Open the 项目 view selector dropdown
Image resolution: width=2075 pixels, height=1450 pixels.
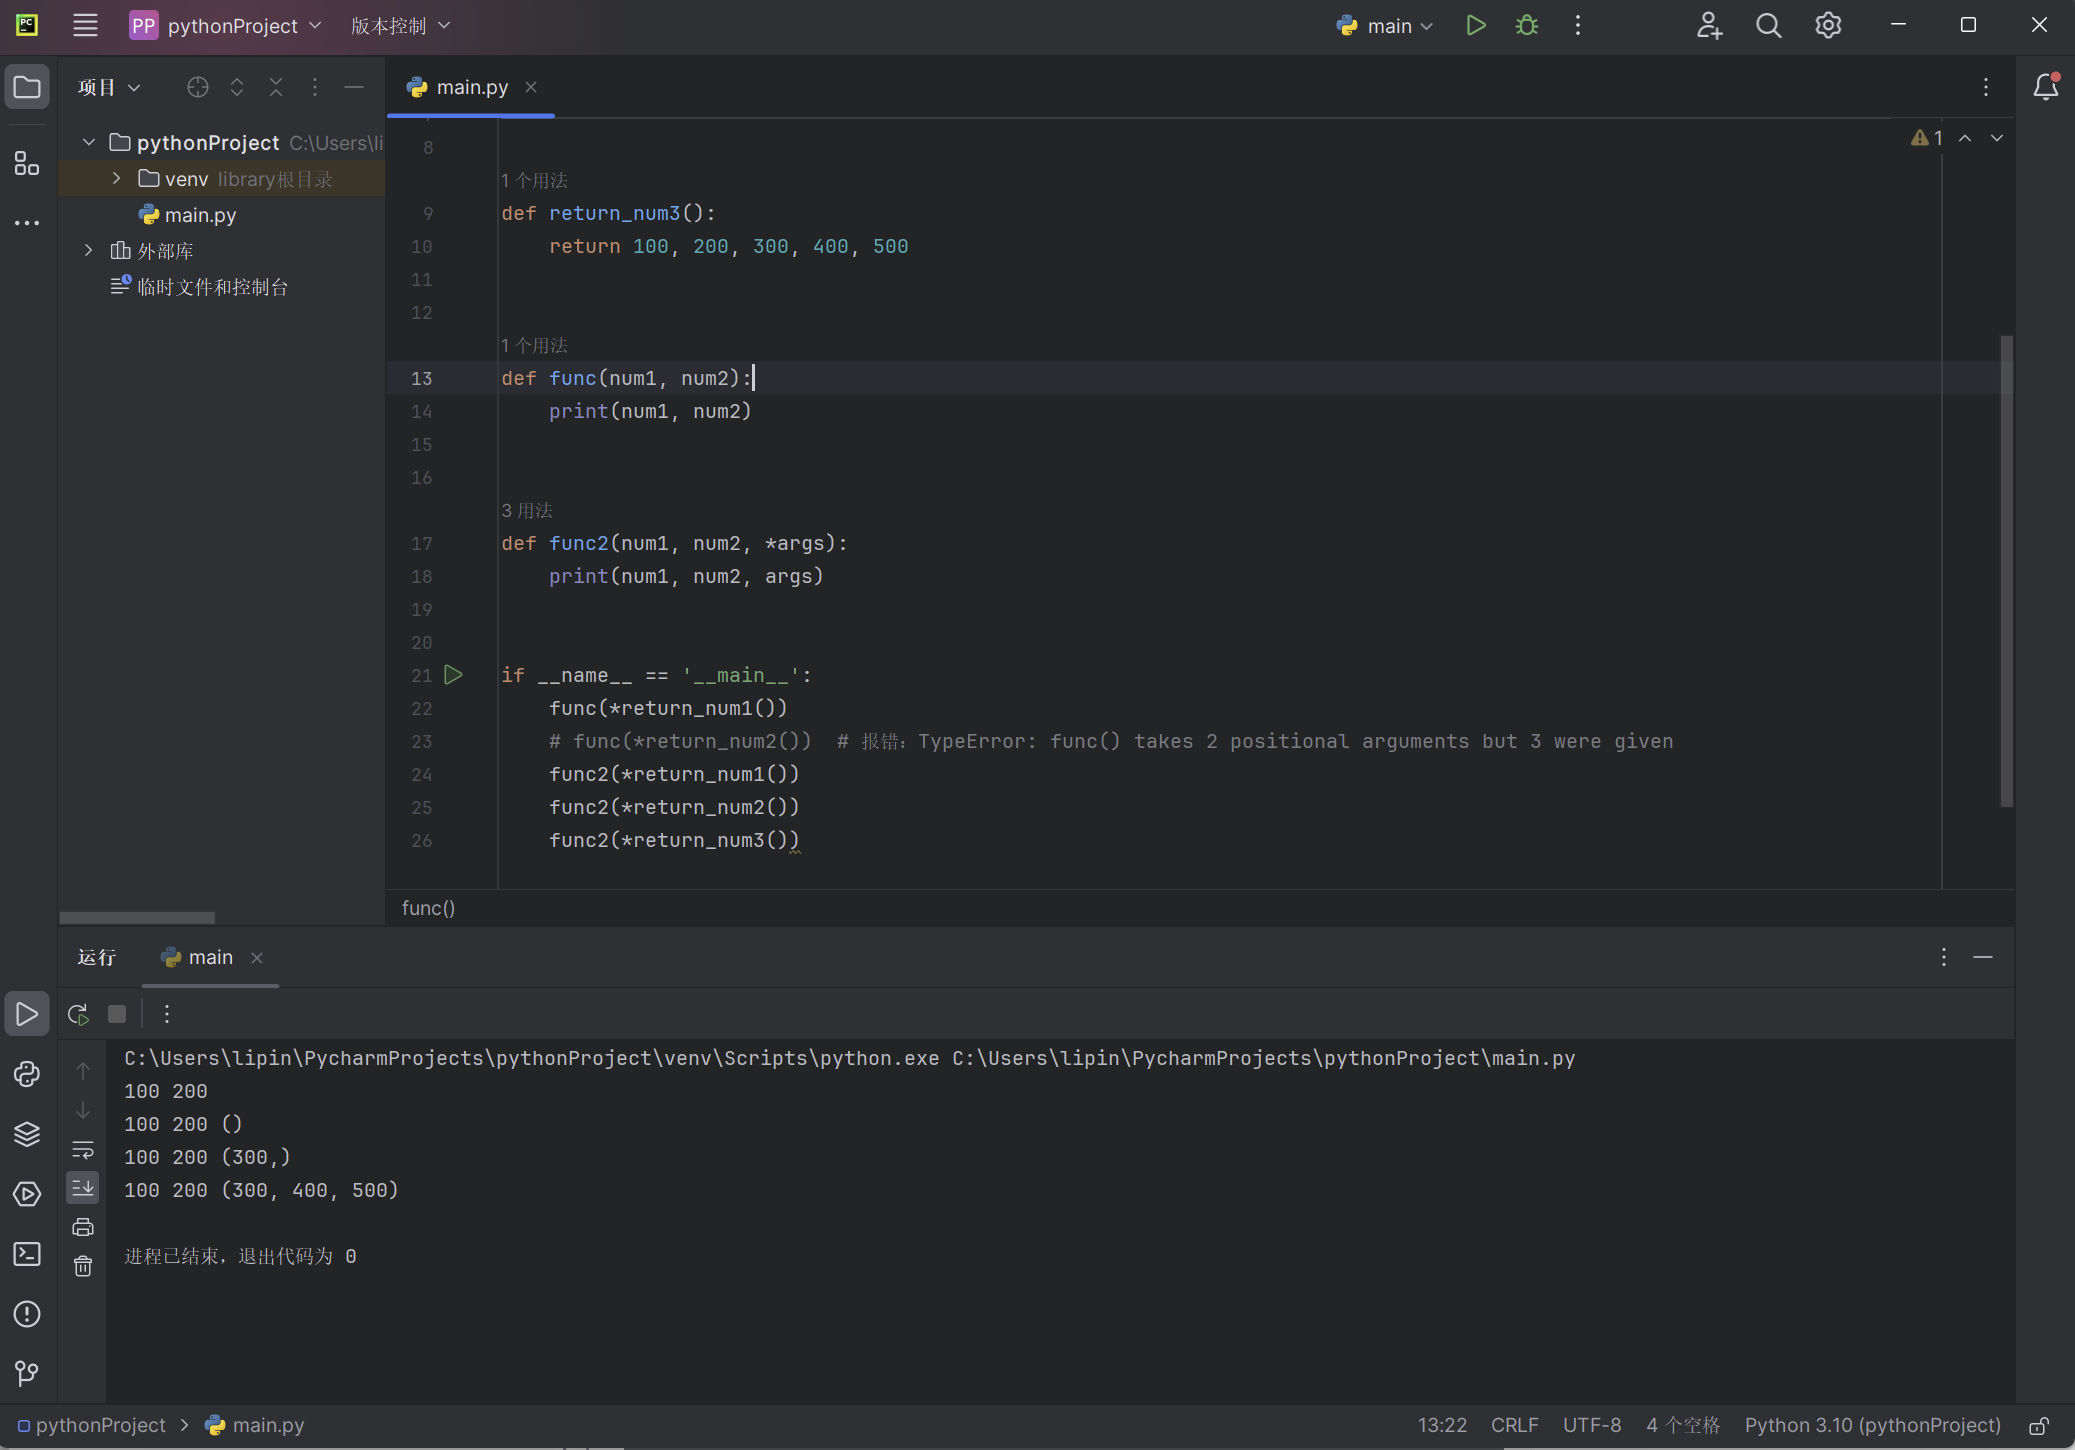[109, 87]
